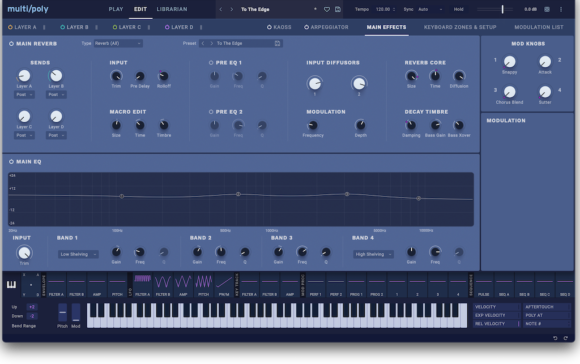The width and height of the screenshot is (580, 364).
Task: Enable Pre EQ 2
Action: pos(211,112)
